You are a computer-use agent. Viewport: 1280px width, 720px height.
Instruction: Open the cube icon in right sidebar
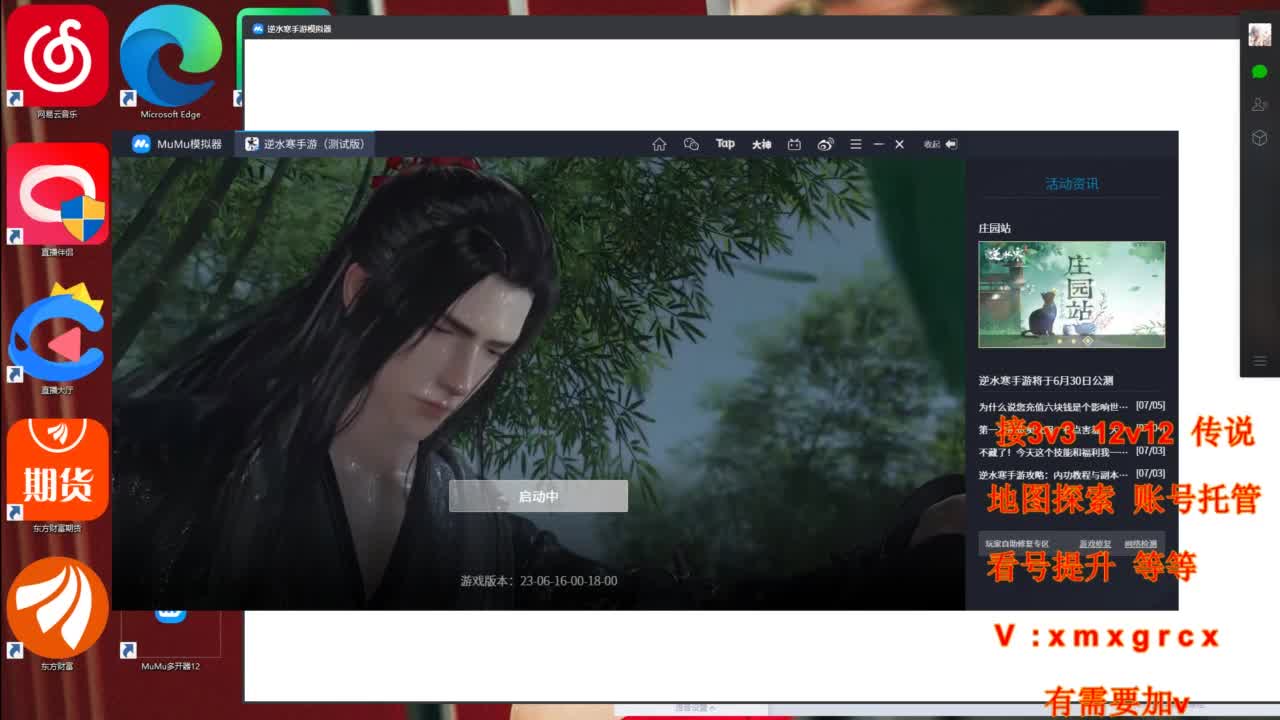tap(1259, 138)
